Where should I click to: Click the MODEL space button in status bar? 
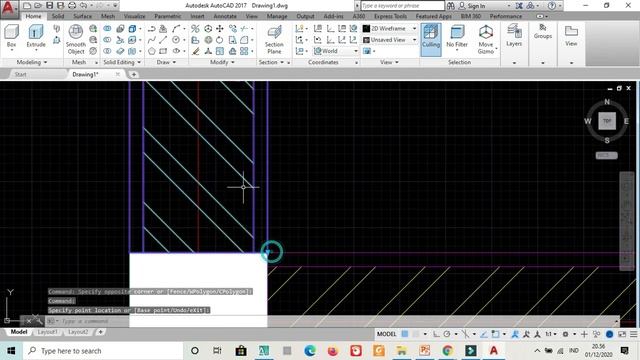tap(386, 334)
